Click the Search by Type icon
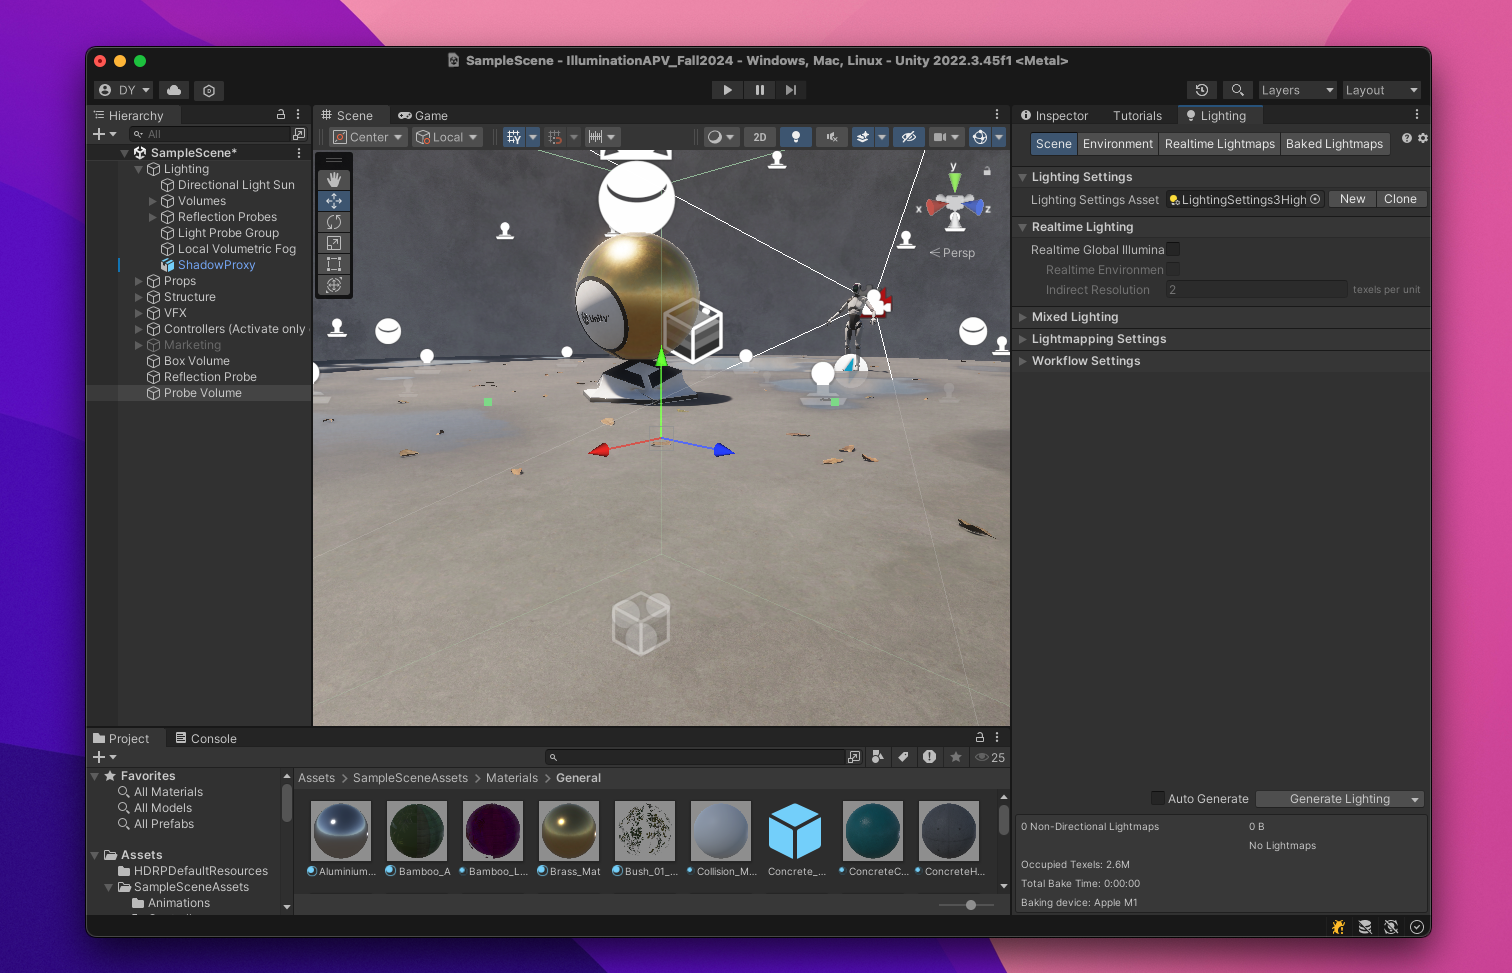 point(877,757)
